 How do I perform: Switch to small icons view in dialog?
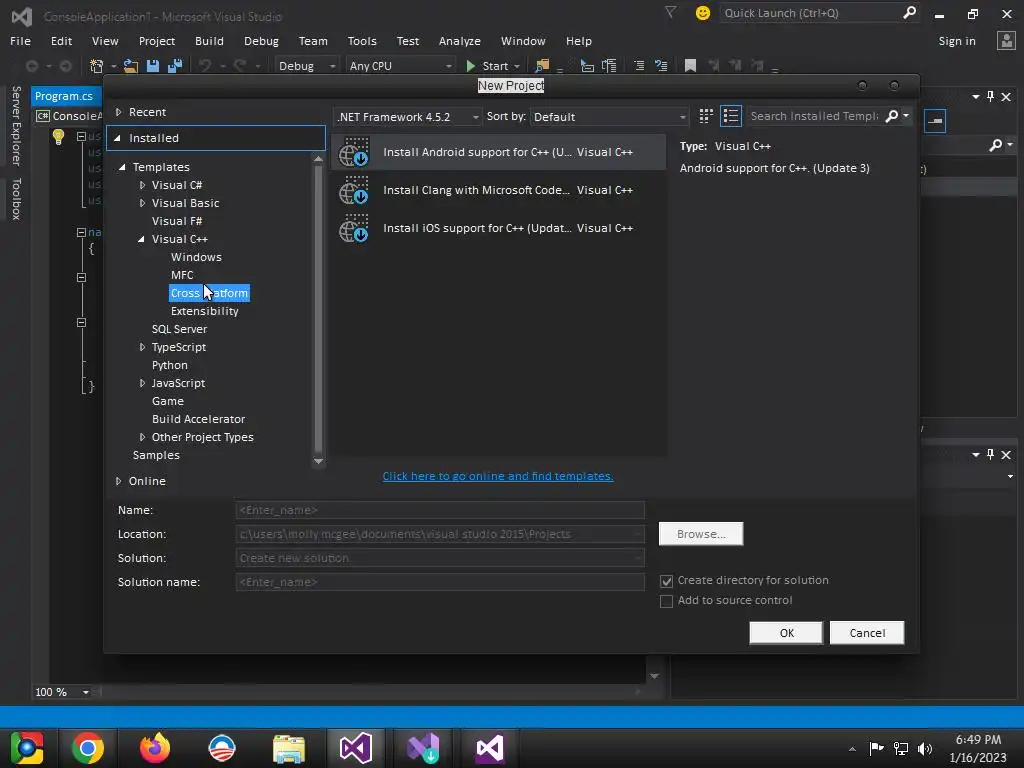point(706,116)
